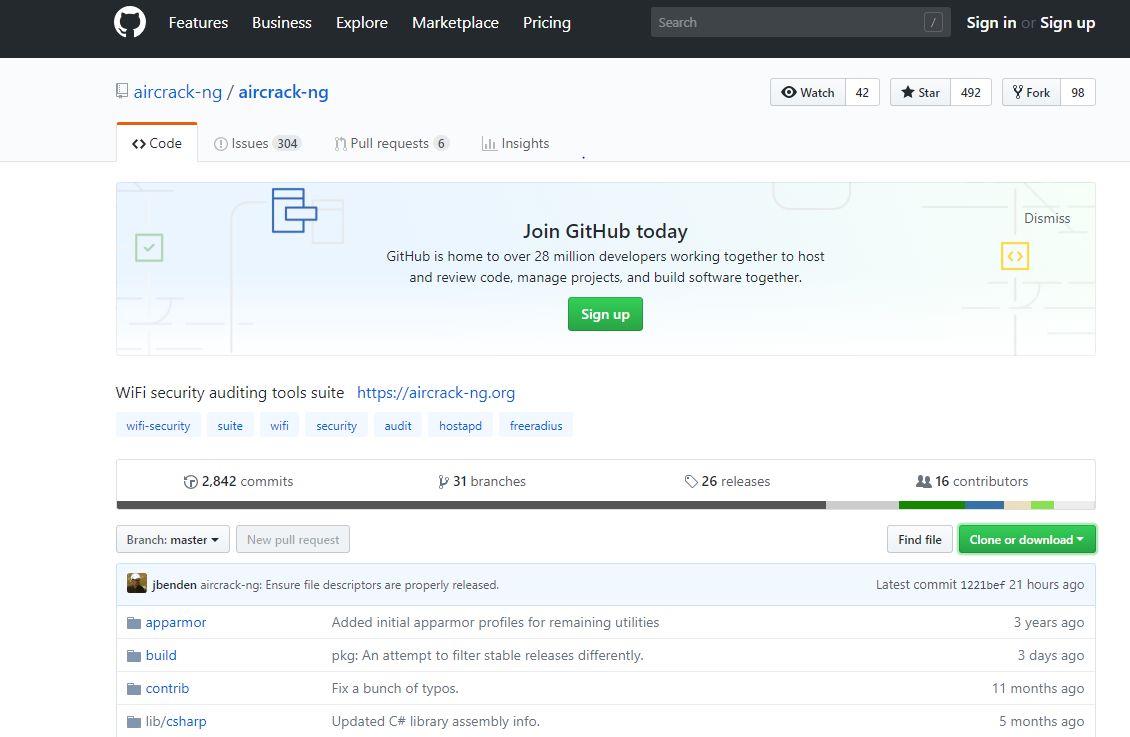This screenshot has width=1130, height=737.
Task: Click the releases tag icon
Action: (691, 481)
